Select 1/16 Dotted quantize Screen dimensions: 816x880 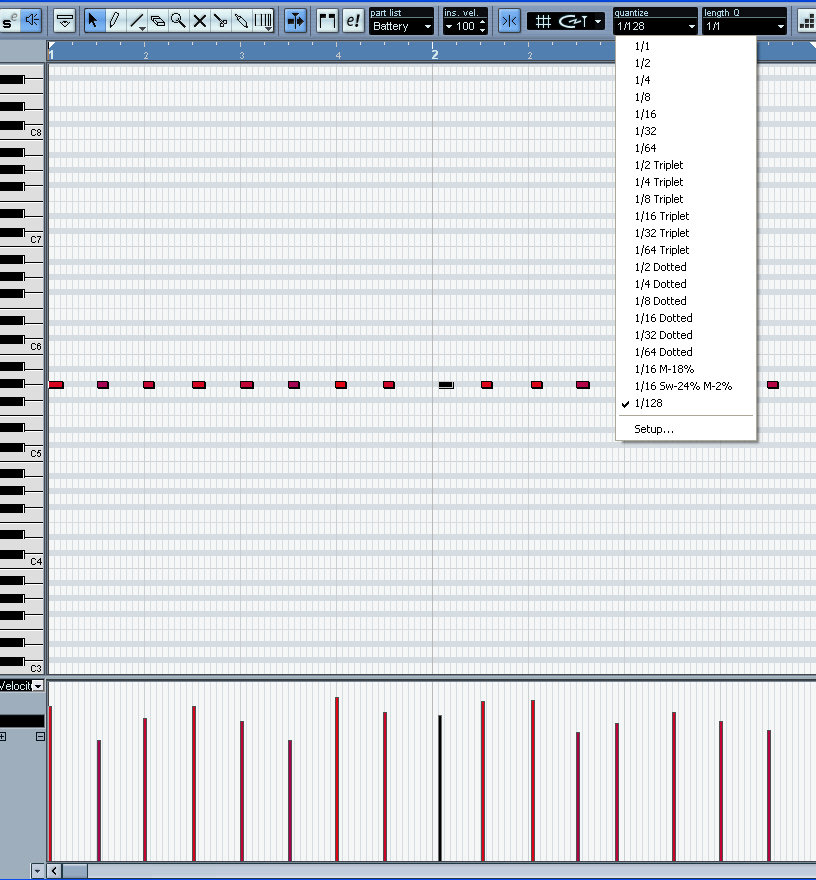pyautogui.click(x=686, y=318)
